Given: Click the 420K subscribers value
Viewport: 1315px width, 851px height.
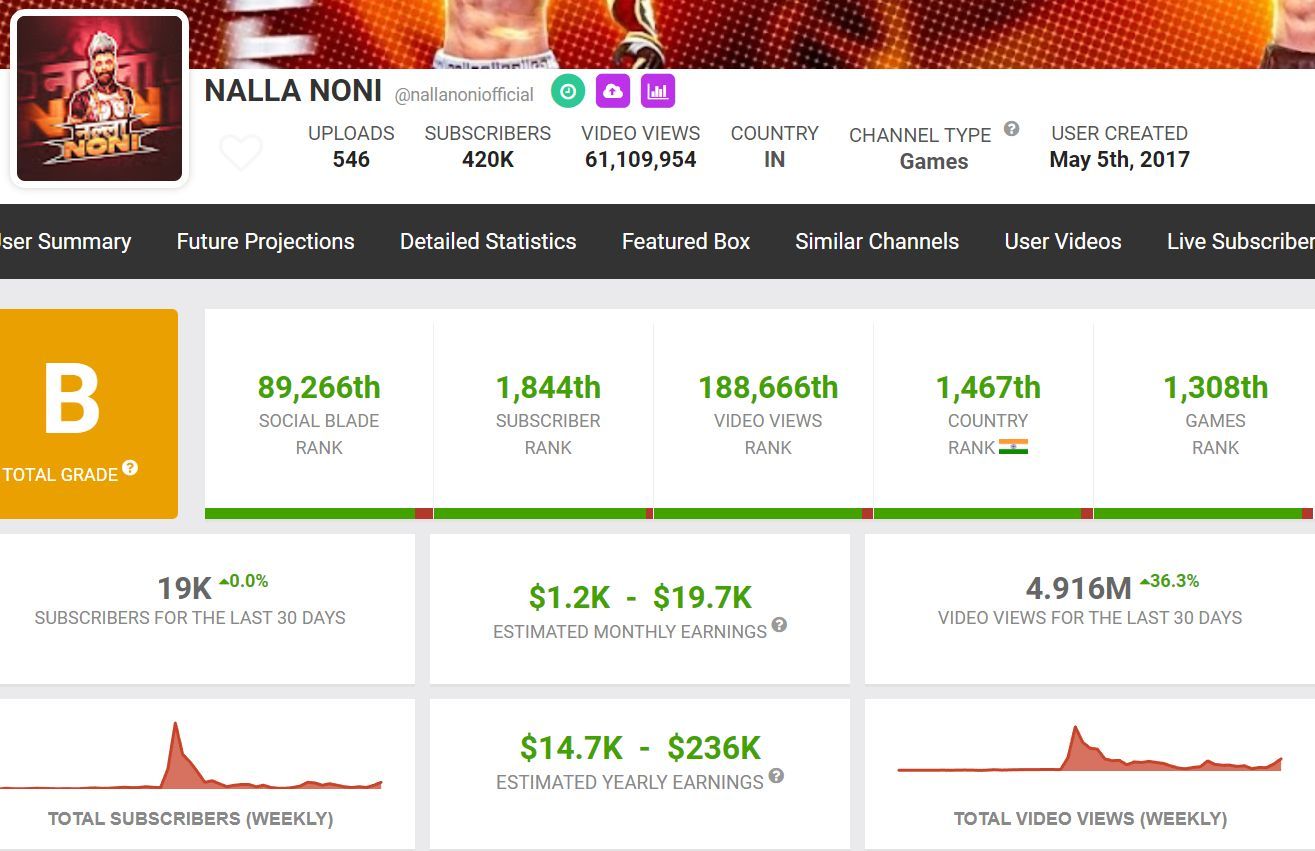Looking at the screenshot, I should 488,160.
